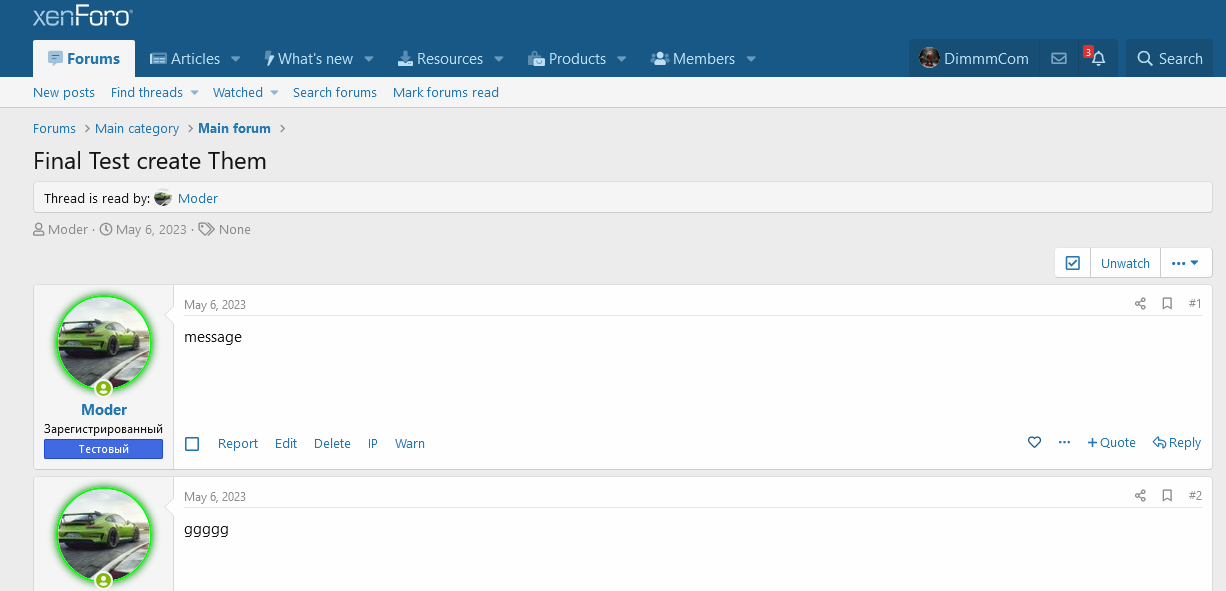Click the share icon on post #1
The width and height of the screenshot is (1226, 591).
pyautogui.click(x=1140, y=304)
